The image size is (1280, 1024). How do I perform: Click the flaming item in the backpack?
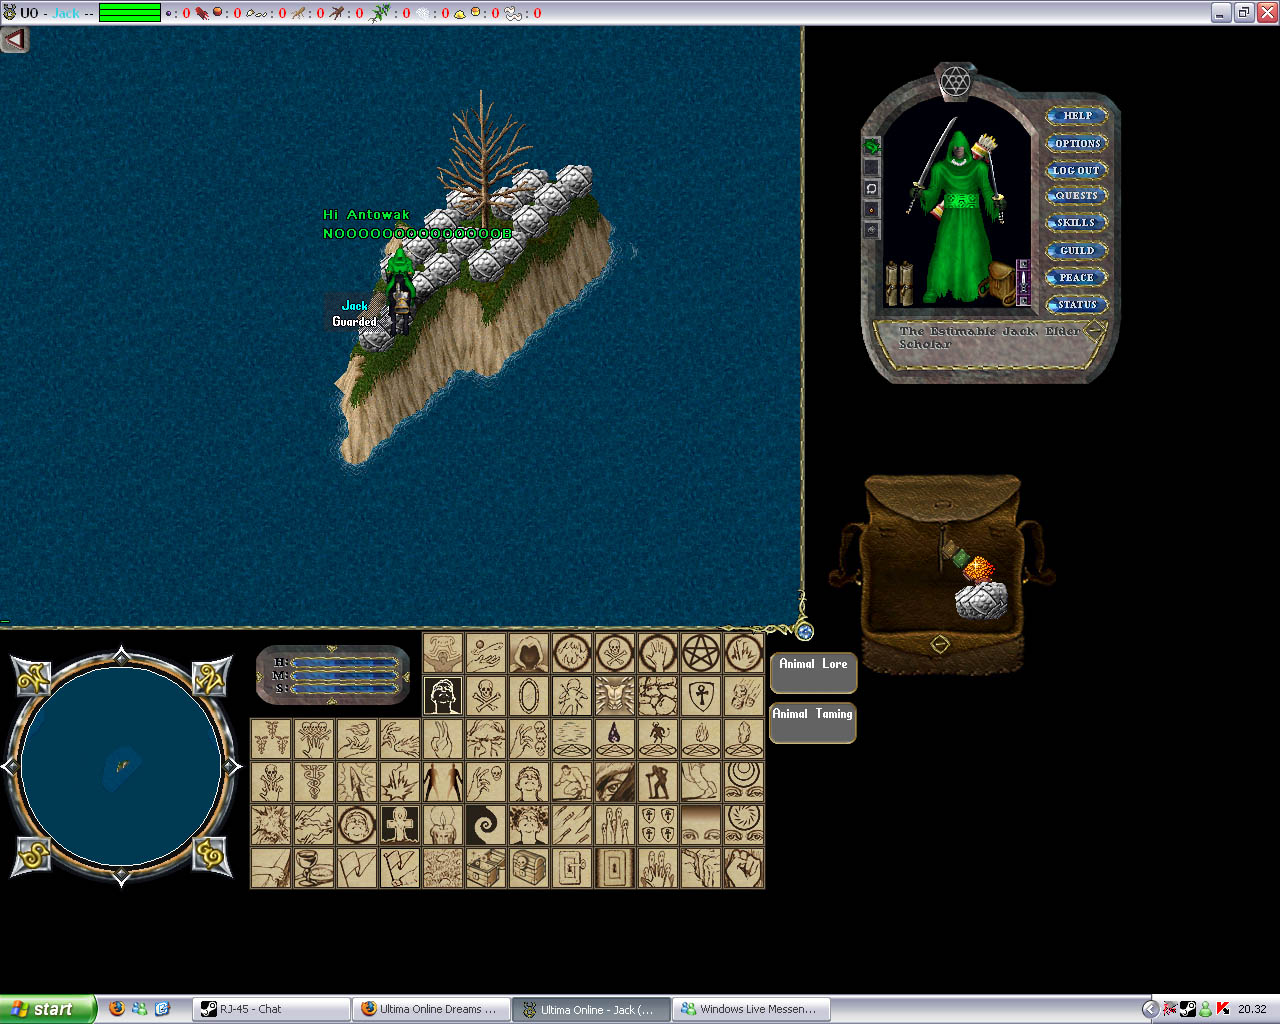[978, 570]
